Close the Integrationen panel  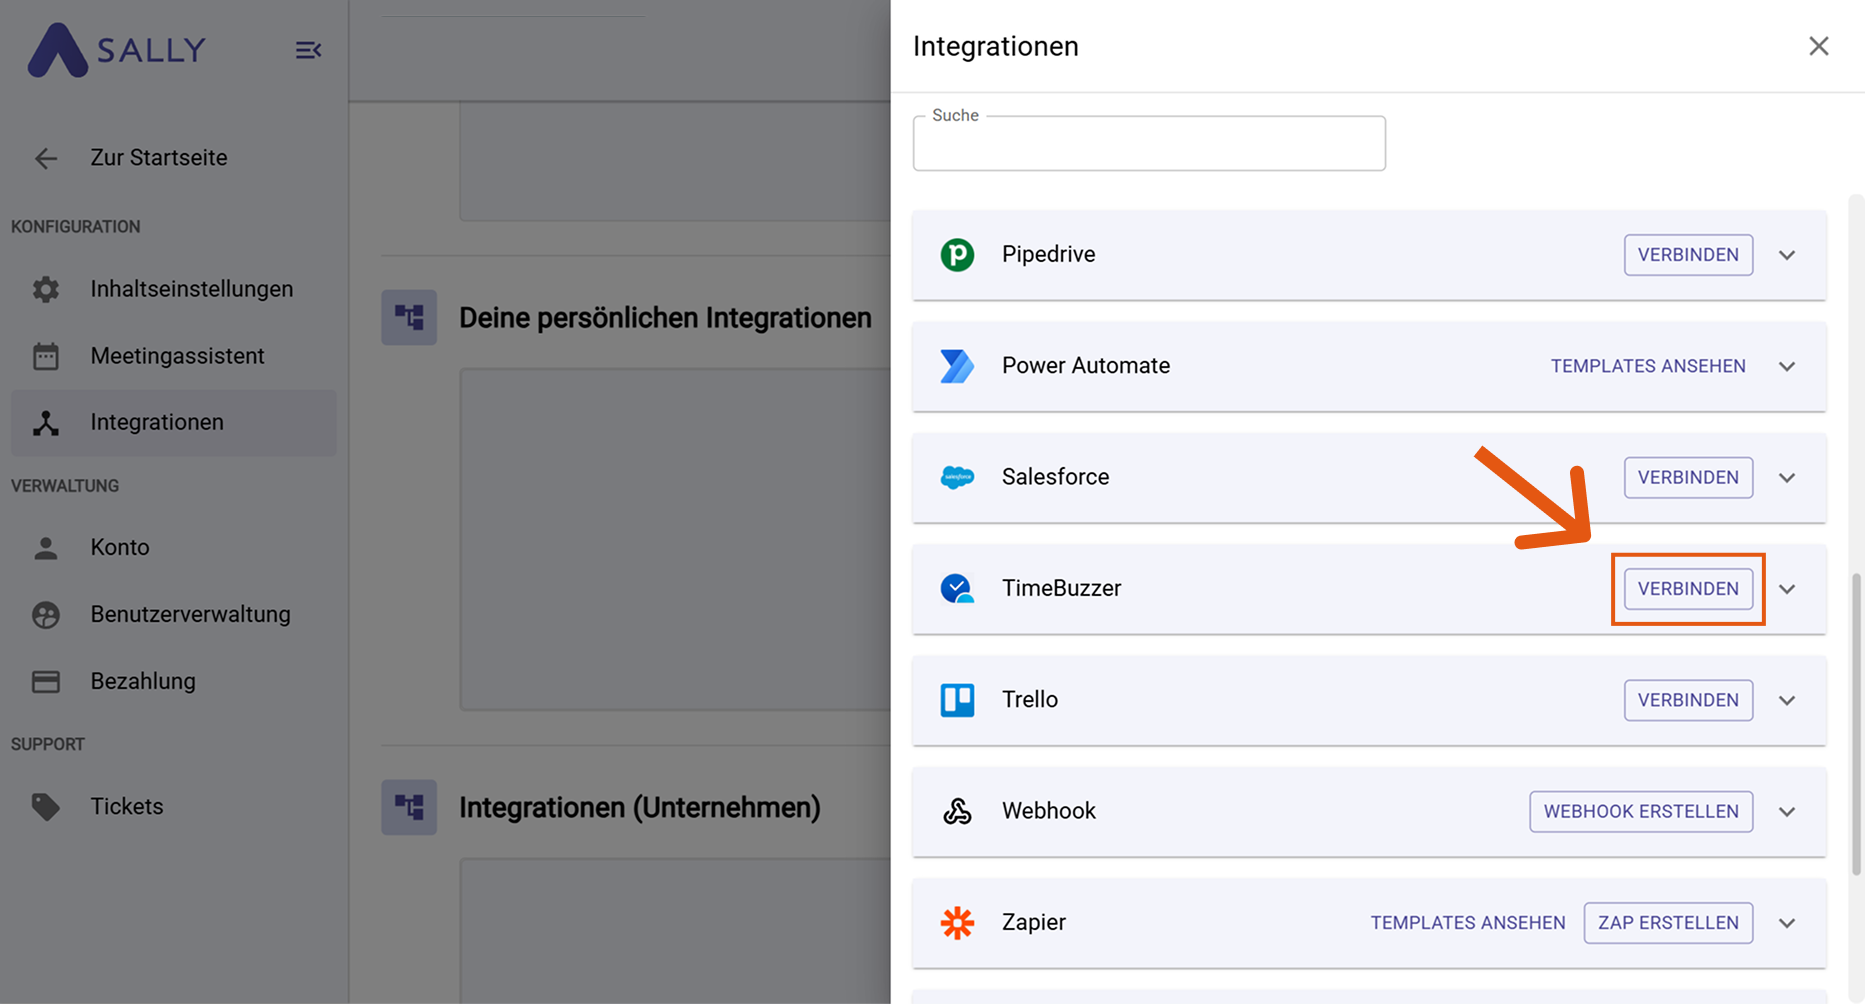coord(1819,46)
